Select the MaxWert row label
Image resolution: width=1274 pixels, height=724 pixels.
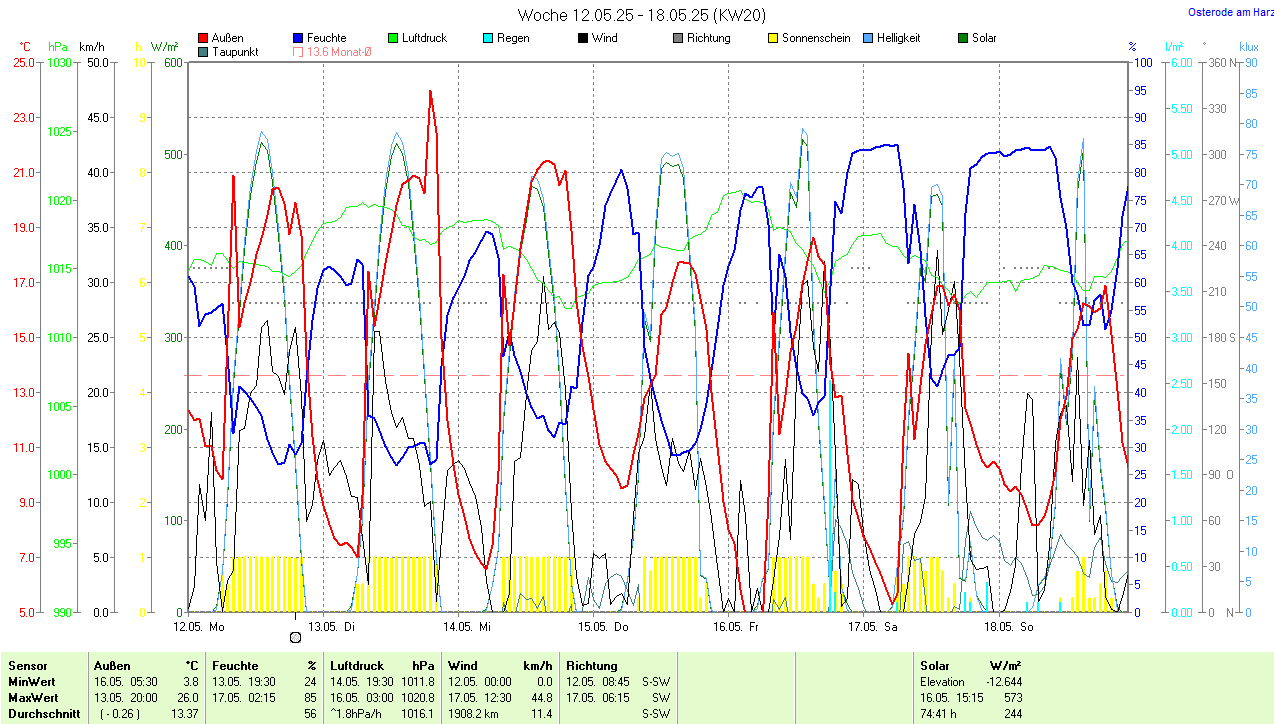point(33,698)
